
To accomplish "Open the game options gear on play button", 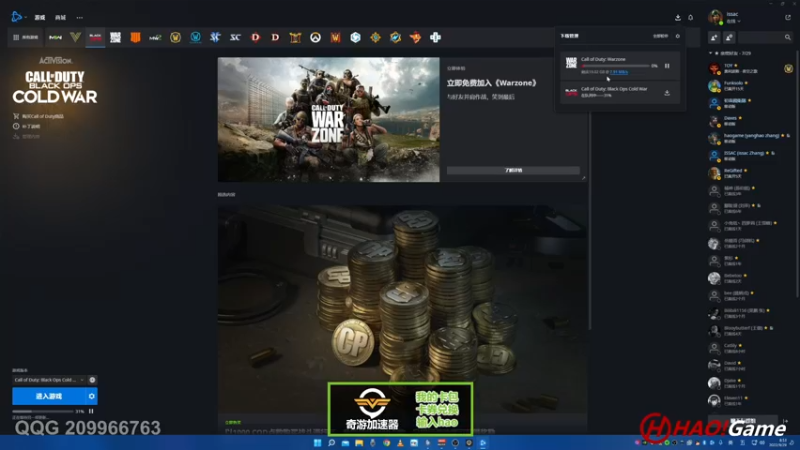I will pos(91,396).
